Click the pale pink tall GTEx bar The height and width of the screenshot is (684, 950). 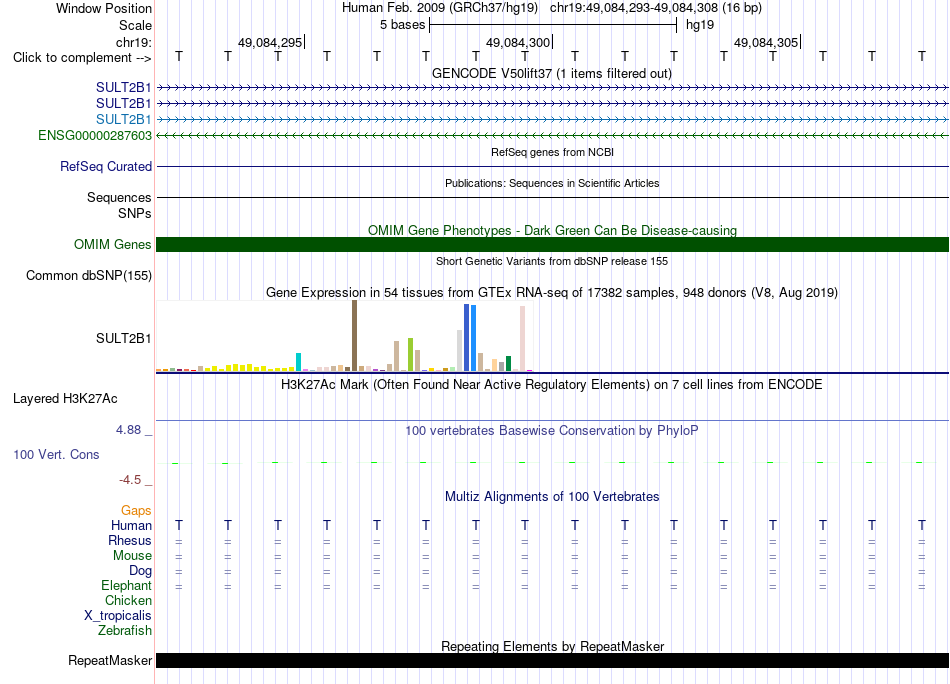[522, 338]
